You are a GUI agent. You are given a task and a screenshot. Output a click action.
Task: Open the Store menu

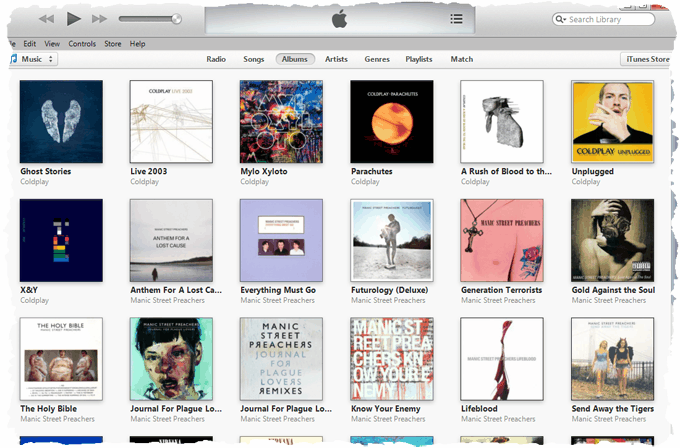[112, 44]
